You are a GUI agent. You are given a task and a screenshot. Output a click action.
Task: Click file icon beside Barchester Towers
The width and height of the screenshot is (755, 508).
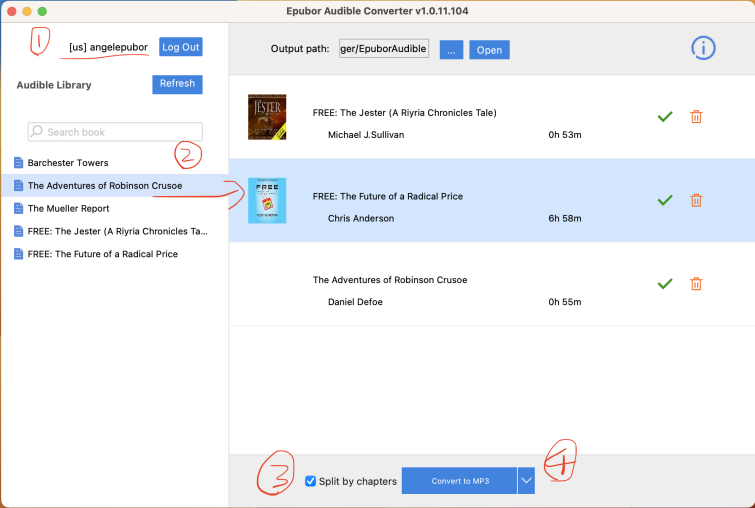(18, 163)
